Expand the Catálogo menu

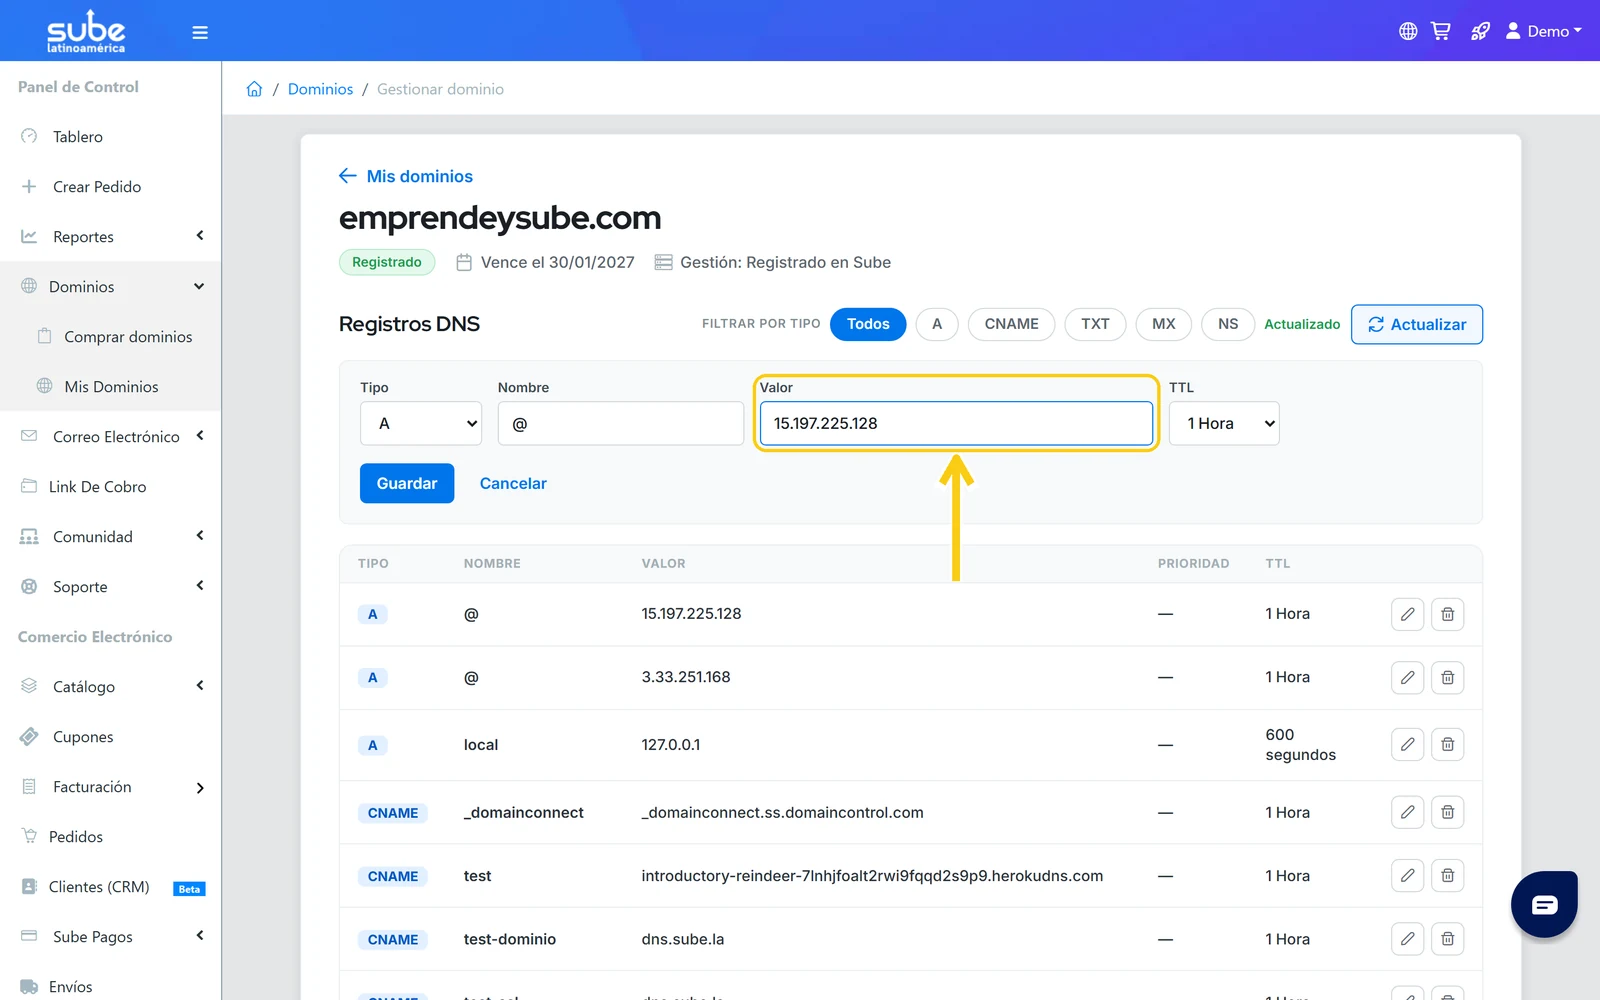tap(110, 687)
